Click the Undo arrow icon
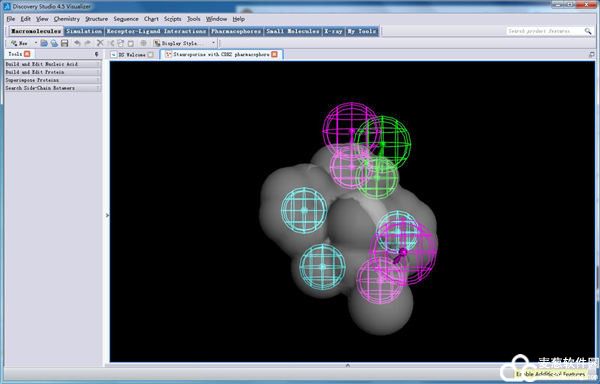600x384 pixels. pos(77,43)
